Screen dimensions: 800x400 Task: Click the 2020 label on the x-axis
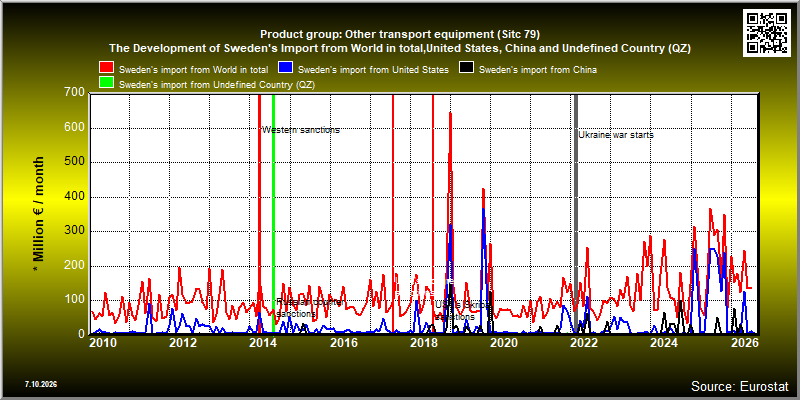pyautogui.click(x=503, y=342)
